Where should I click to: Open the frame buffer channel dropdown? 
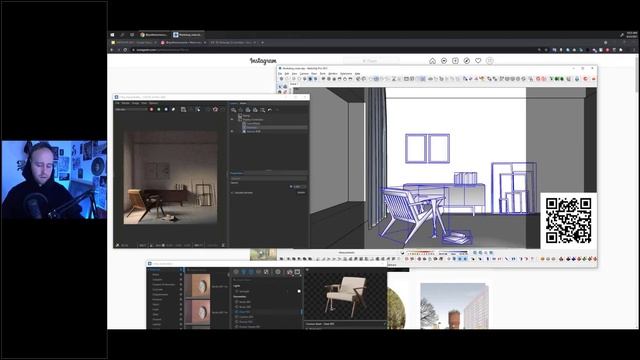point(131,109)
